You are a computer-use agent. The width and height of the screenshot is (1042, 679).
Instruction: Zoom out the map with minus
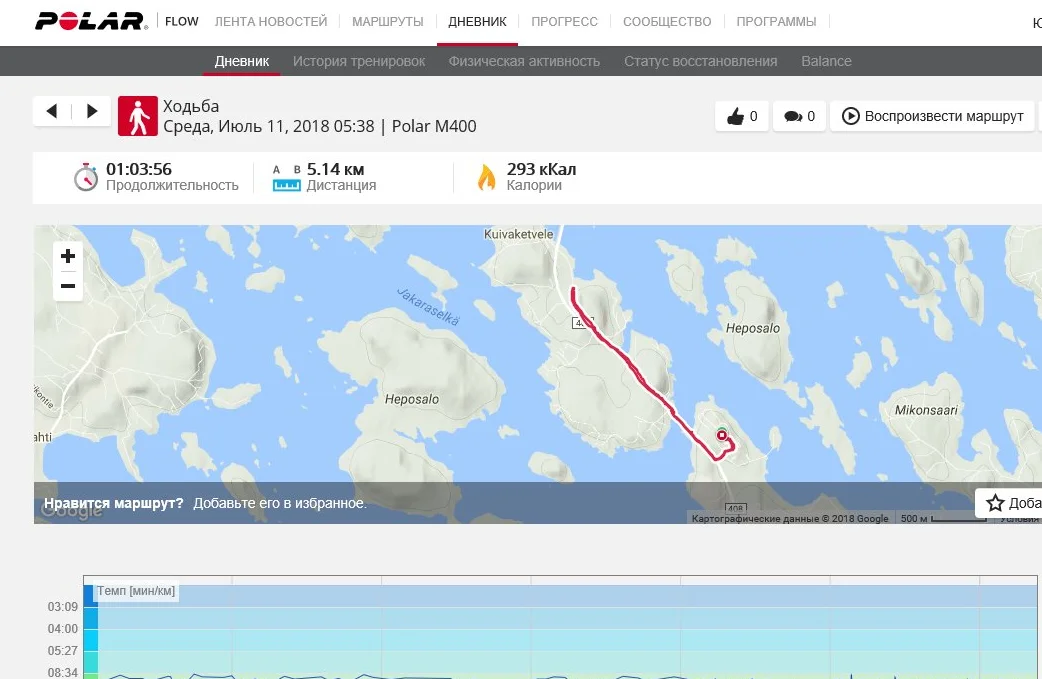coord(68,286)
